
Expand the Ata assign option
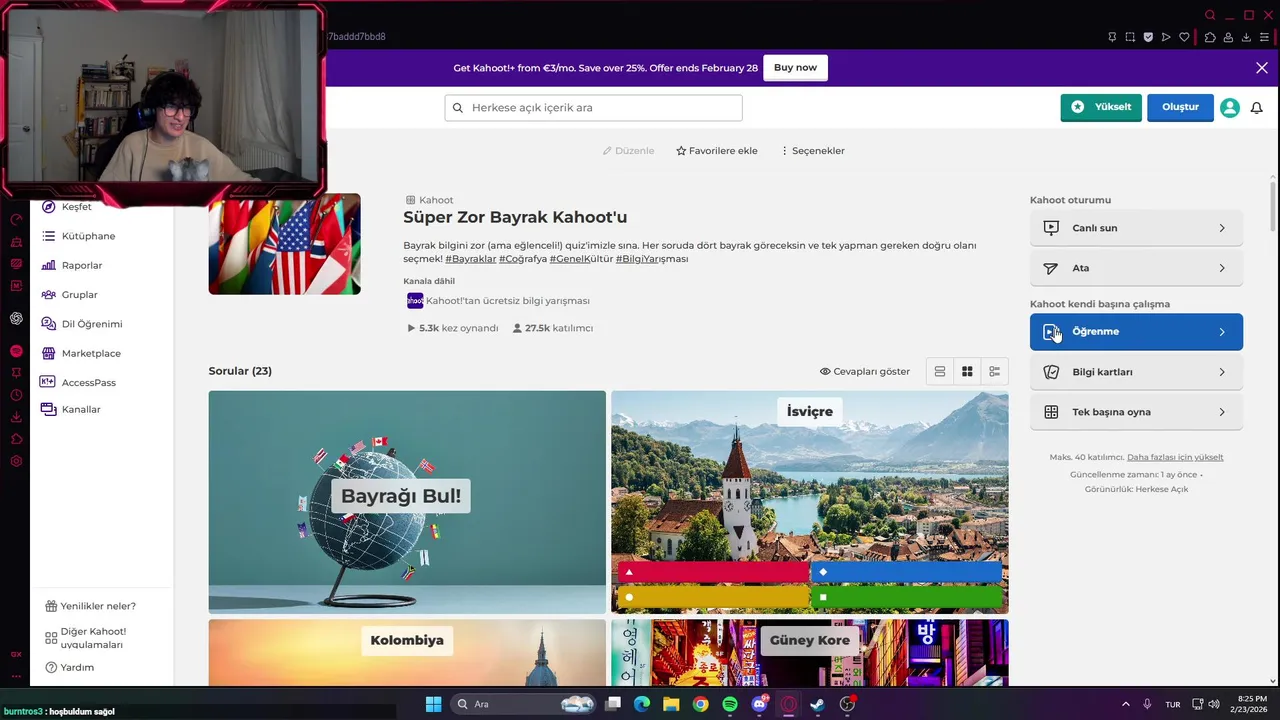(1136, 268)
